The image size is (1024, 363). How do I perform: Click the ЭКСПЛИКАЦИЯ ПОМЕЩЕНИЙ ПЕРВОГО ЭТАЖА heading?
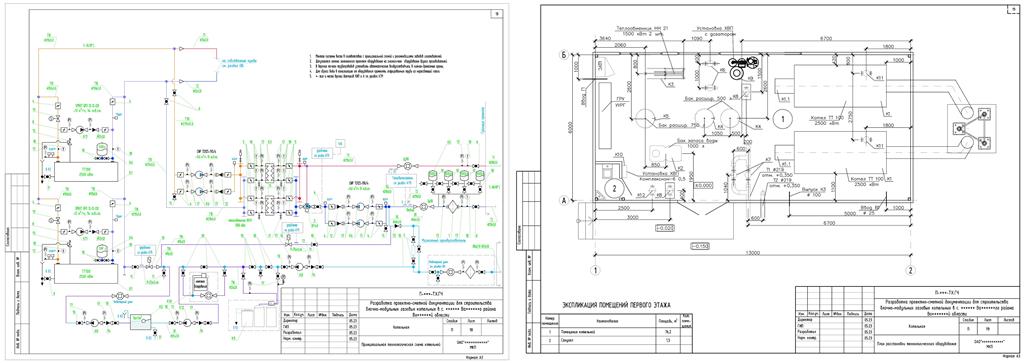coord(617,305)
